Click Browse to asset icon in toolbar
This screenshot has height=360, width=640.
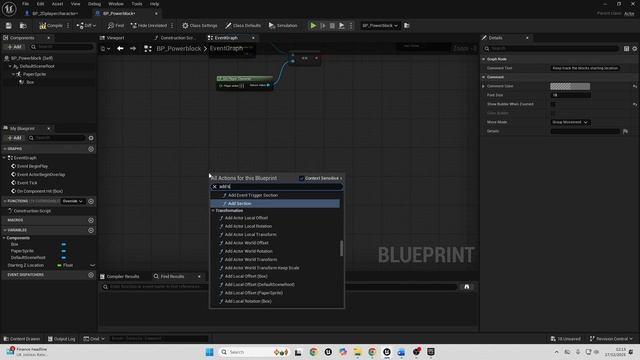(x=23, y=26)
